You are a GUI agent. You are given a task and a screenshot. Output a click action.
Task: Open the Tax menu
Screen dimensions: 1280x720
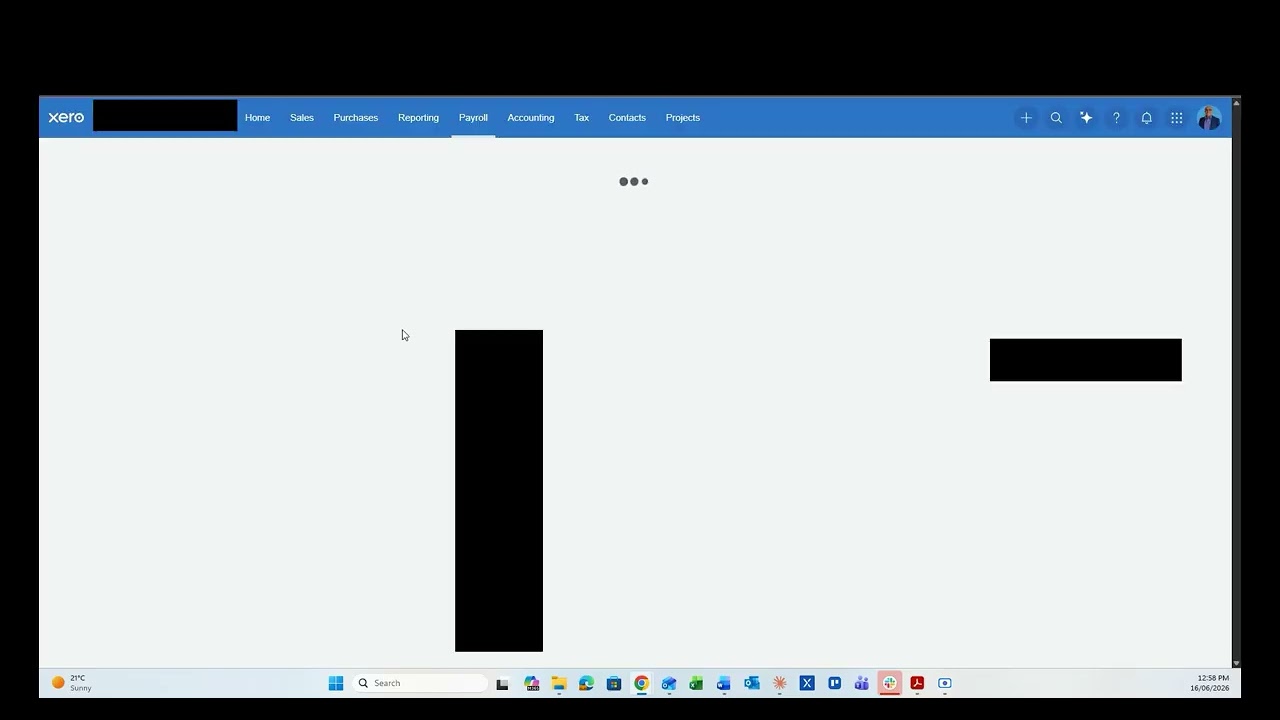tap(581, 117)
